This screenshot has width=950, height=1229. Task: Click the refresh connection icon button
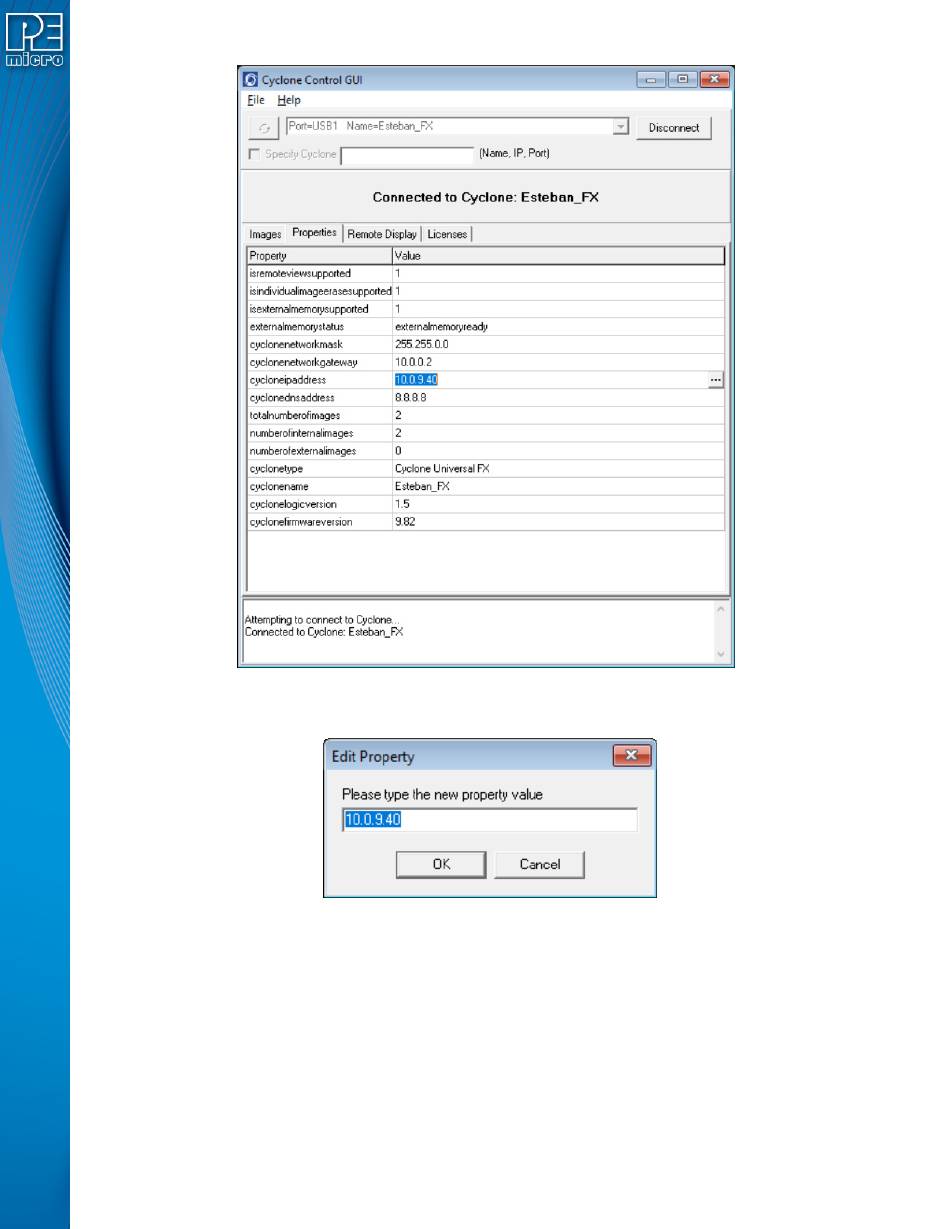click(263, 128)
